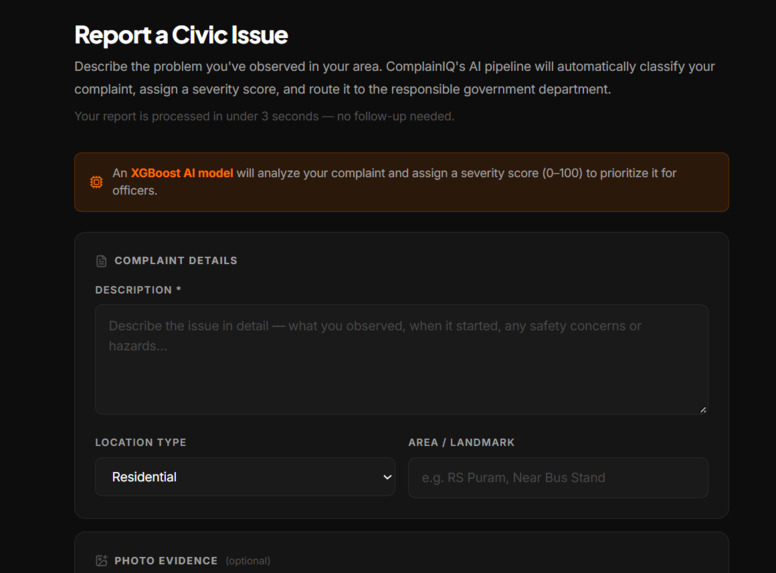
Task: Click the intro paragraph mentioning ComplainIQ's AI pipeline
Action: 394,78
